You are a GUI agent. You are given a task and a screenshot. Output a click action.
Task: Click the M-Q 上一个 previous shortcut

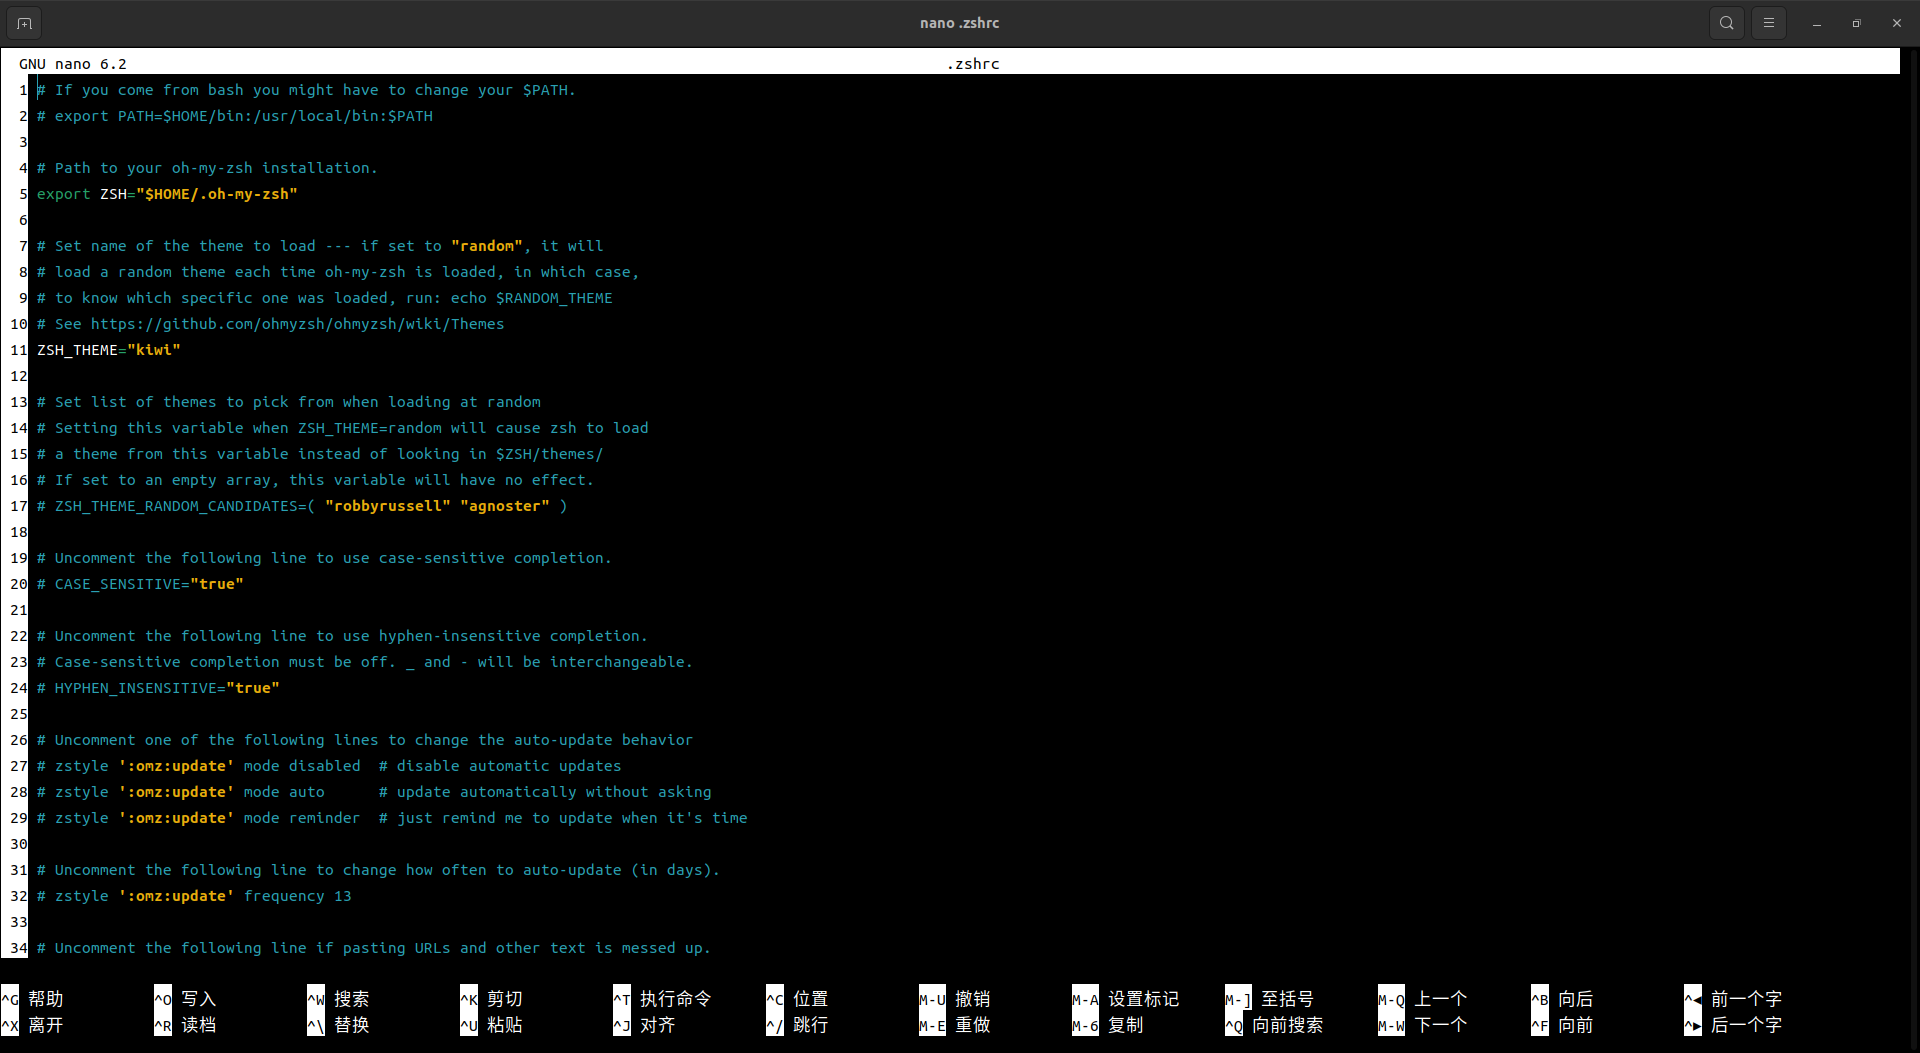[x=1423, y=999]
